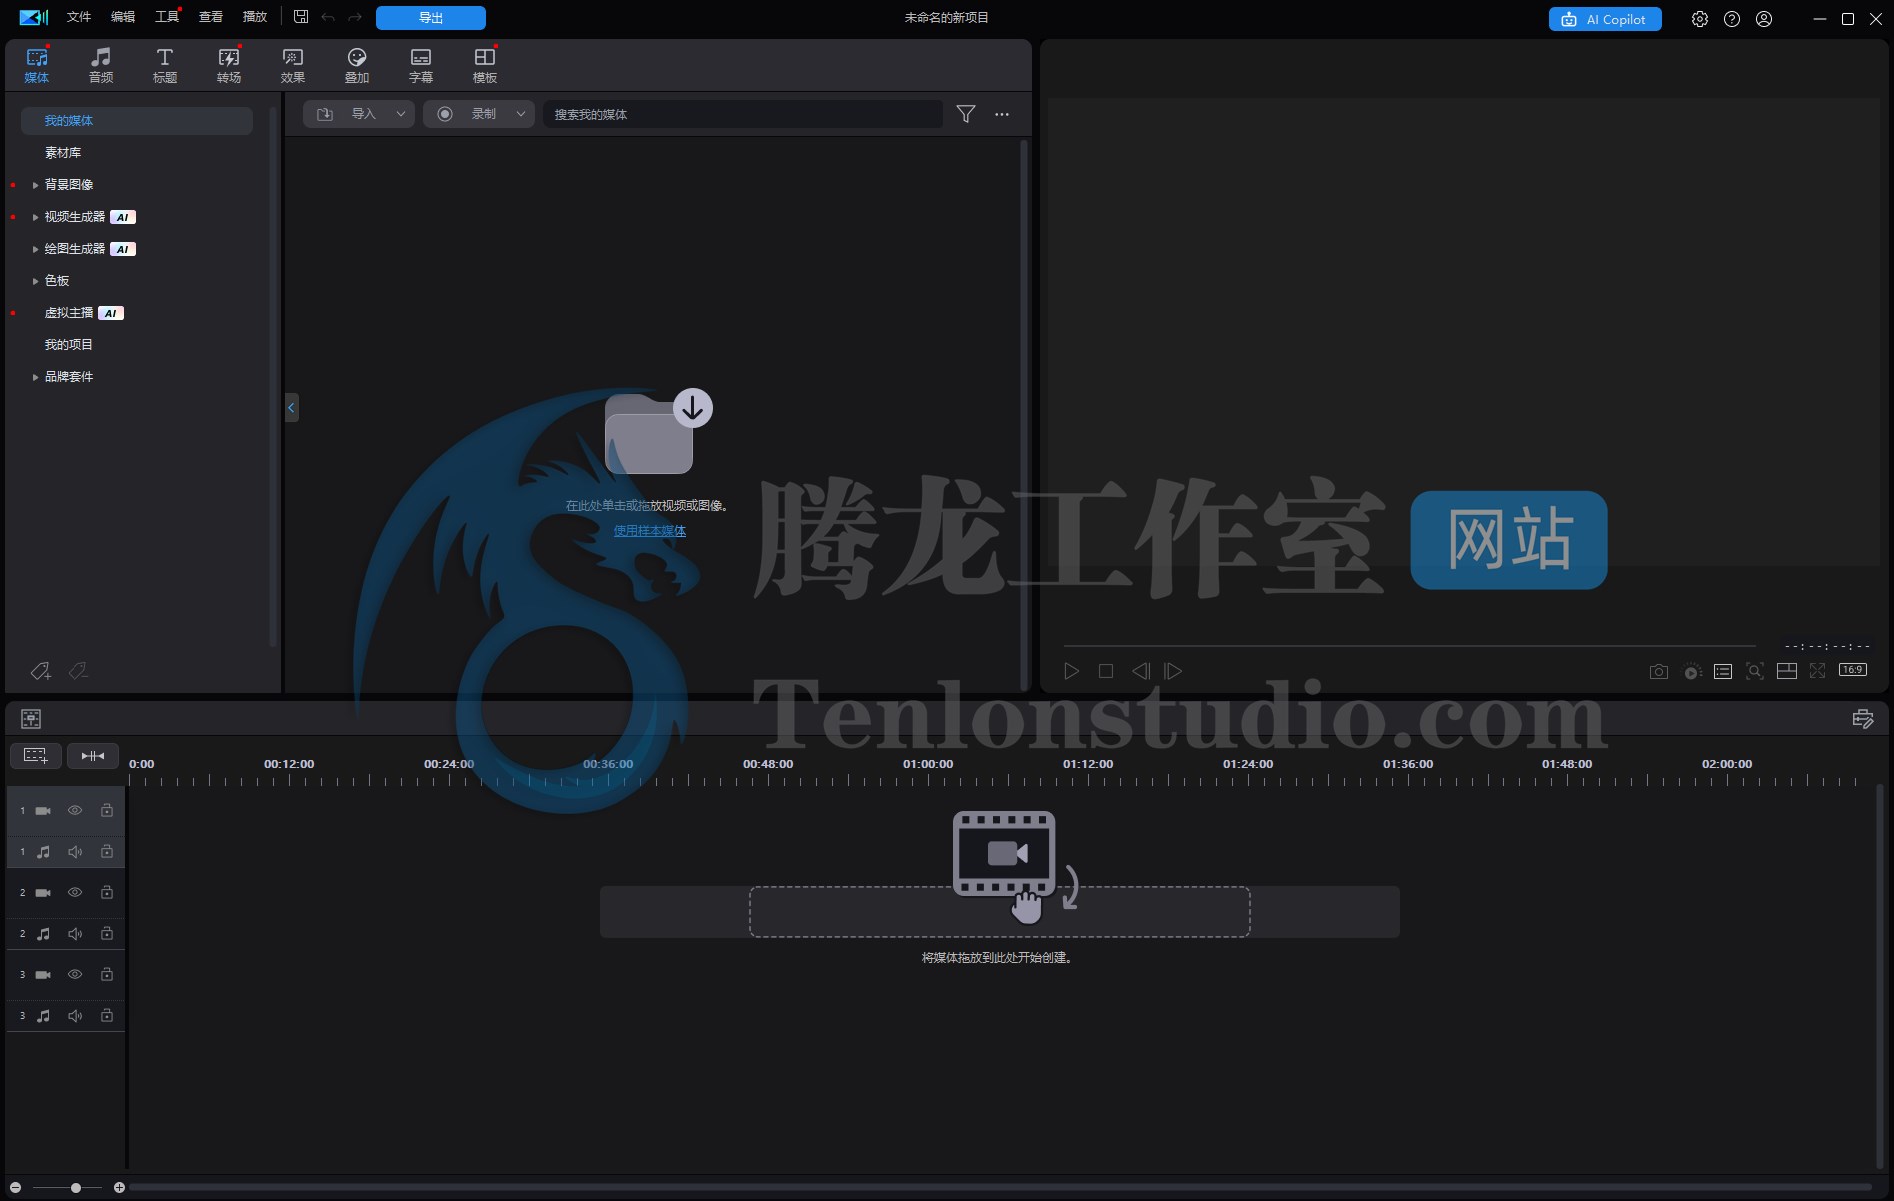
Task: Open the 录制 dropdown arrow
Action: [x=521, y=114]
